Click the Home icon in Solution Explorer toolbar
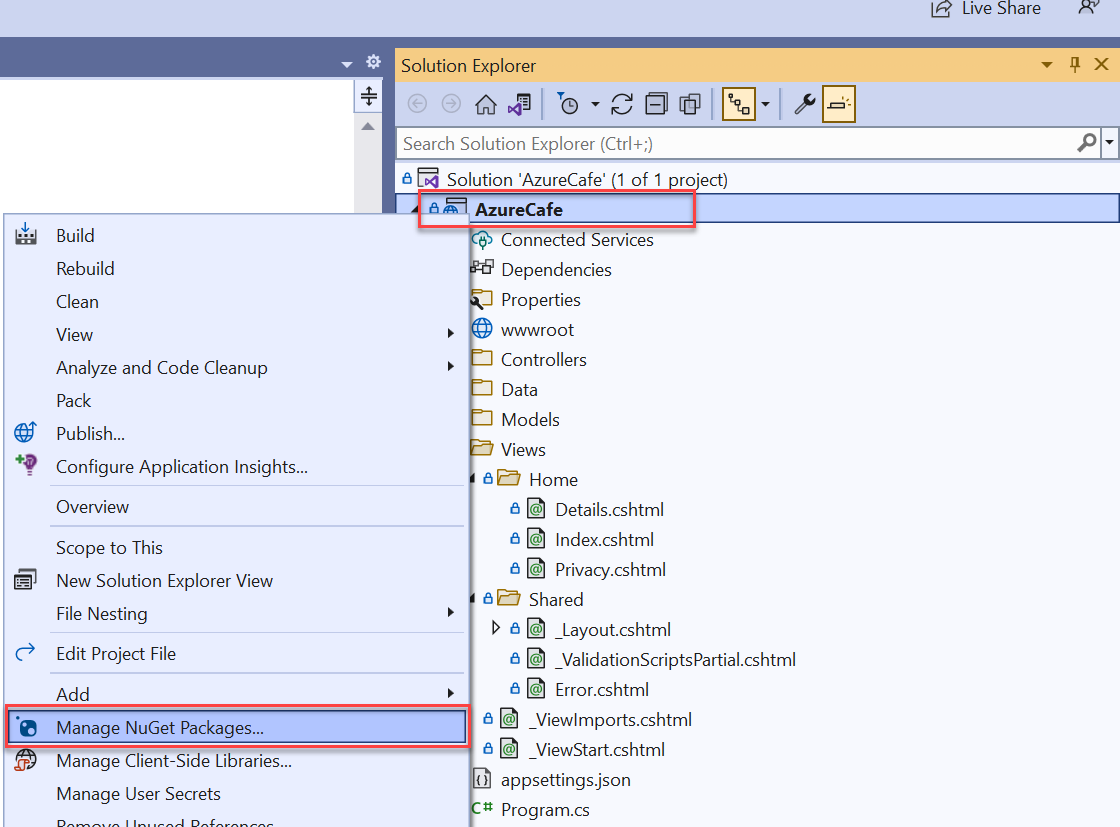The width and height of the screenshot is (1120, 827). coord(485,104)
